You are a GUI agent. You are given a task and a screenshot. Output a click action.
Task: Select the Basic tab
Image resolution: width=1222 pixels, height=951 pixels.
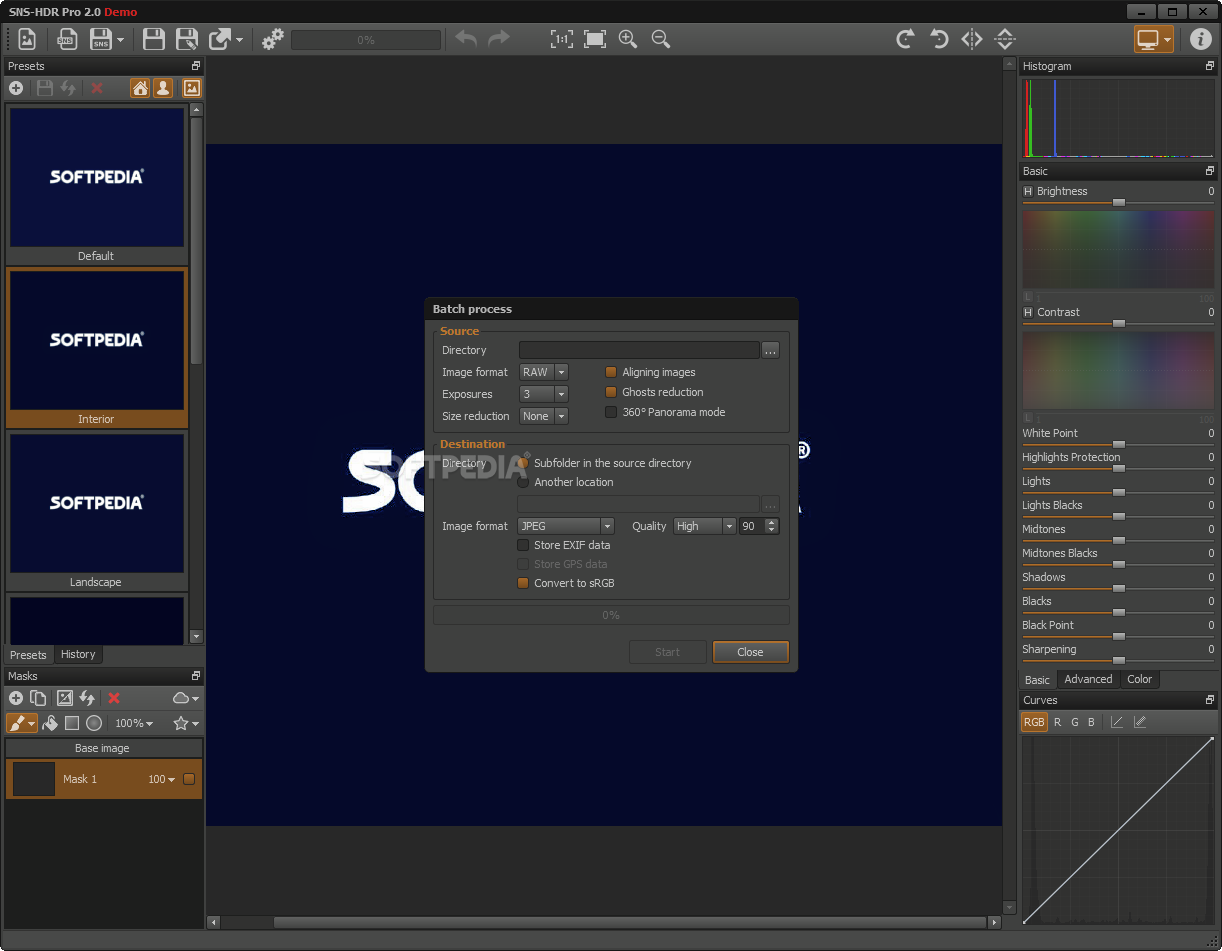(1038, 680)
